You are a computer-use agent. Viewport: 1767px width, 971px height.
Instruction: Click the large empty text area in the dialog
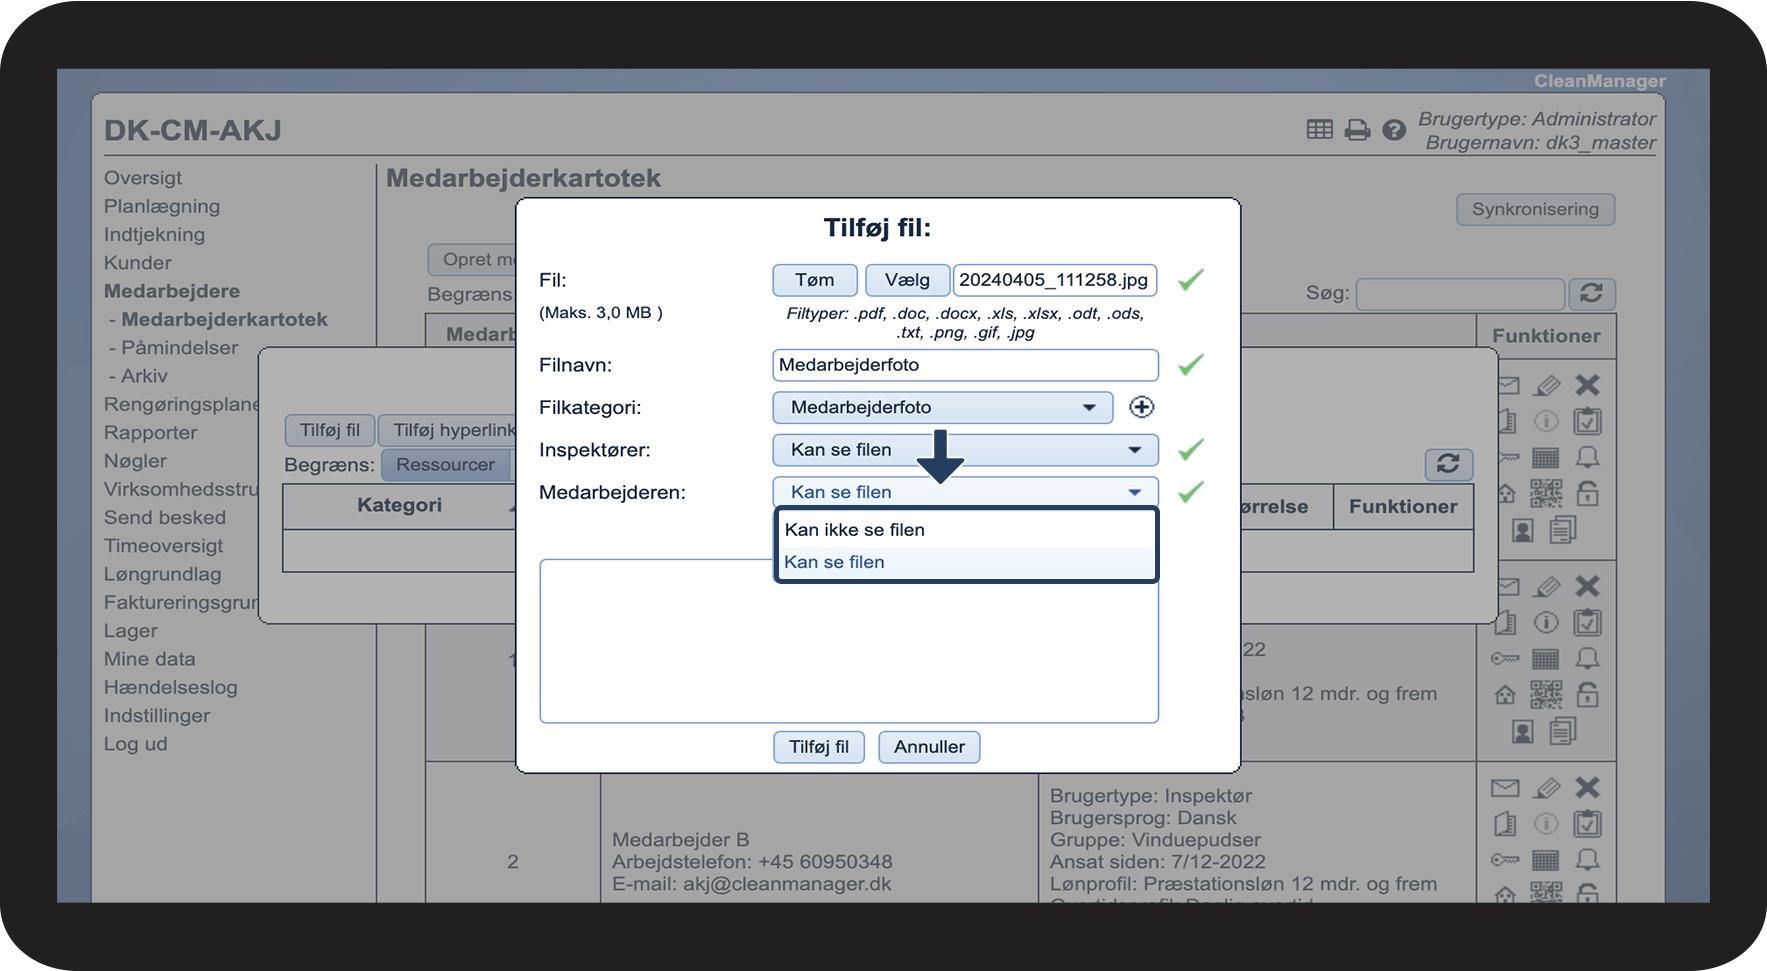(849, 641)
